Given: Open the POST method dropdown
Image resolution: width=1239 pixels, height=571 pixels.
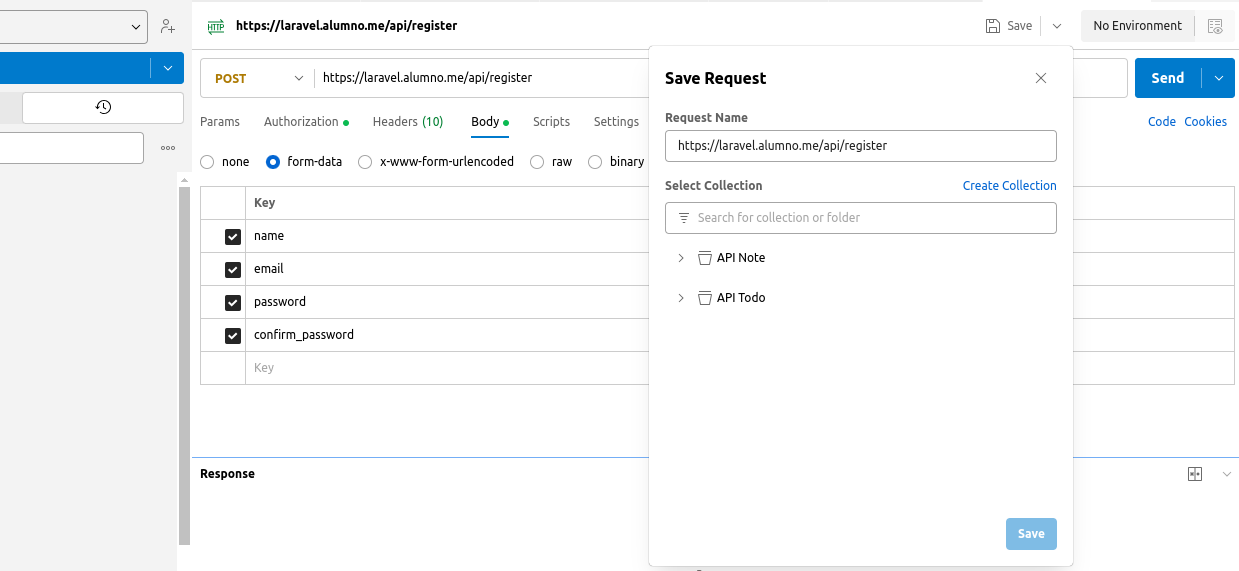Looking at the screenshot, I should (x=258, y=78).
